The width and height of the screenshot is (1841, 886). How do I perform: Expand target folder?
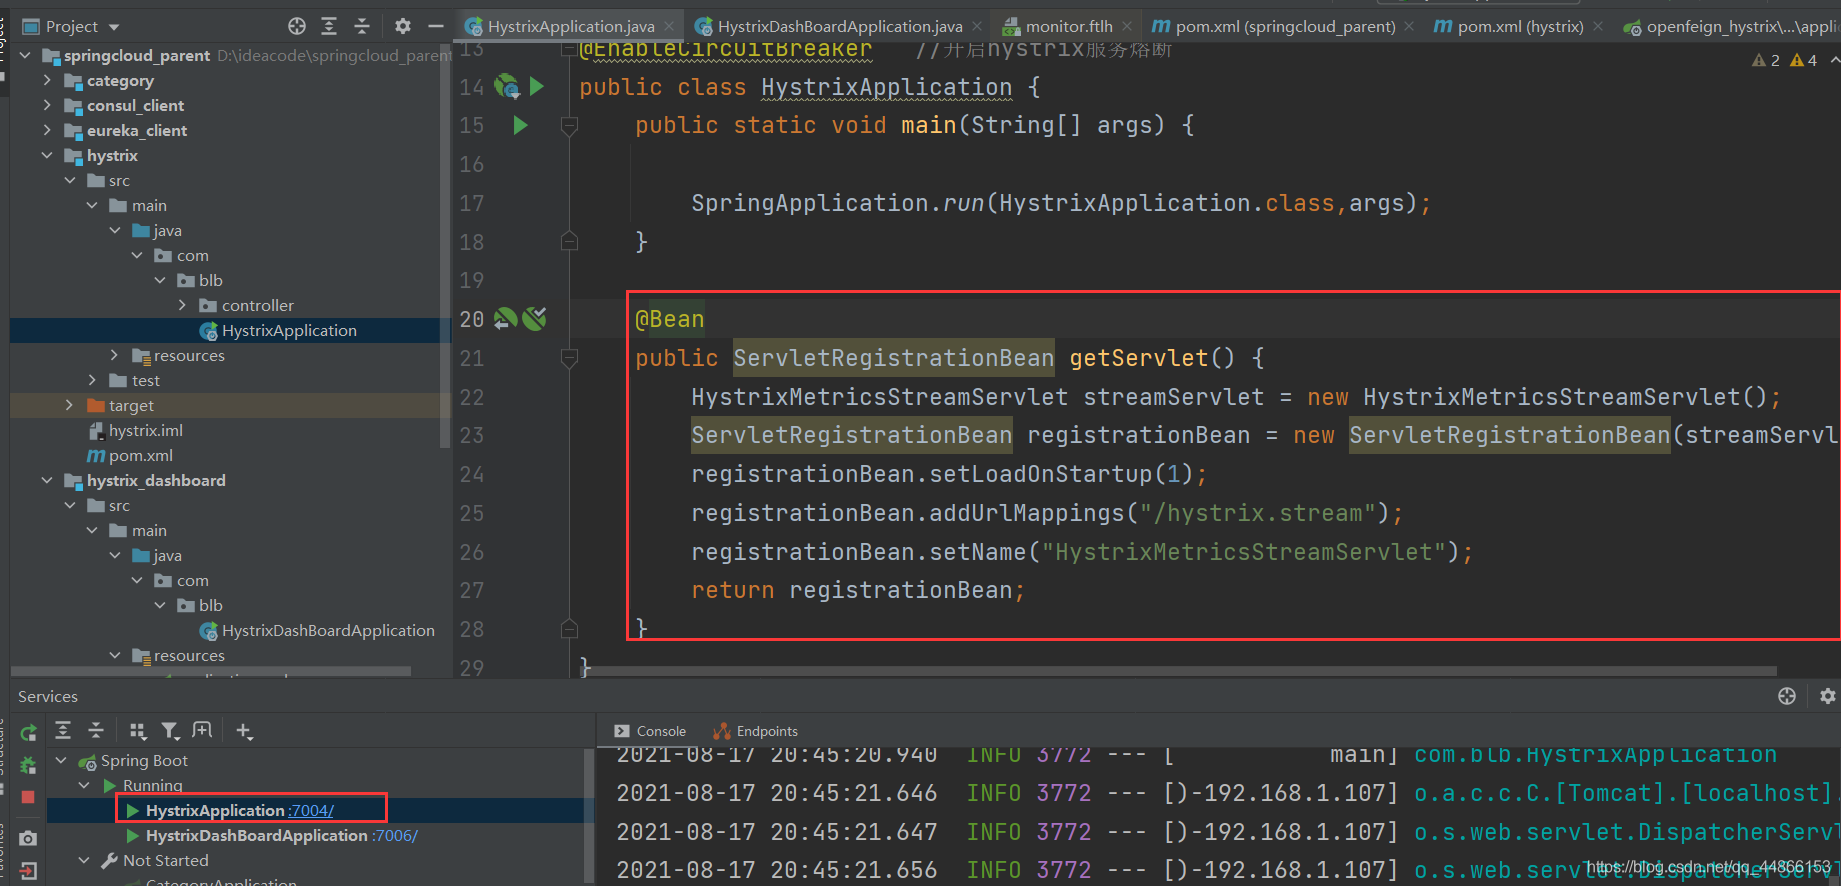click(69, 405)
